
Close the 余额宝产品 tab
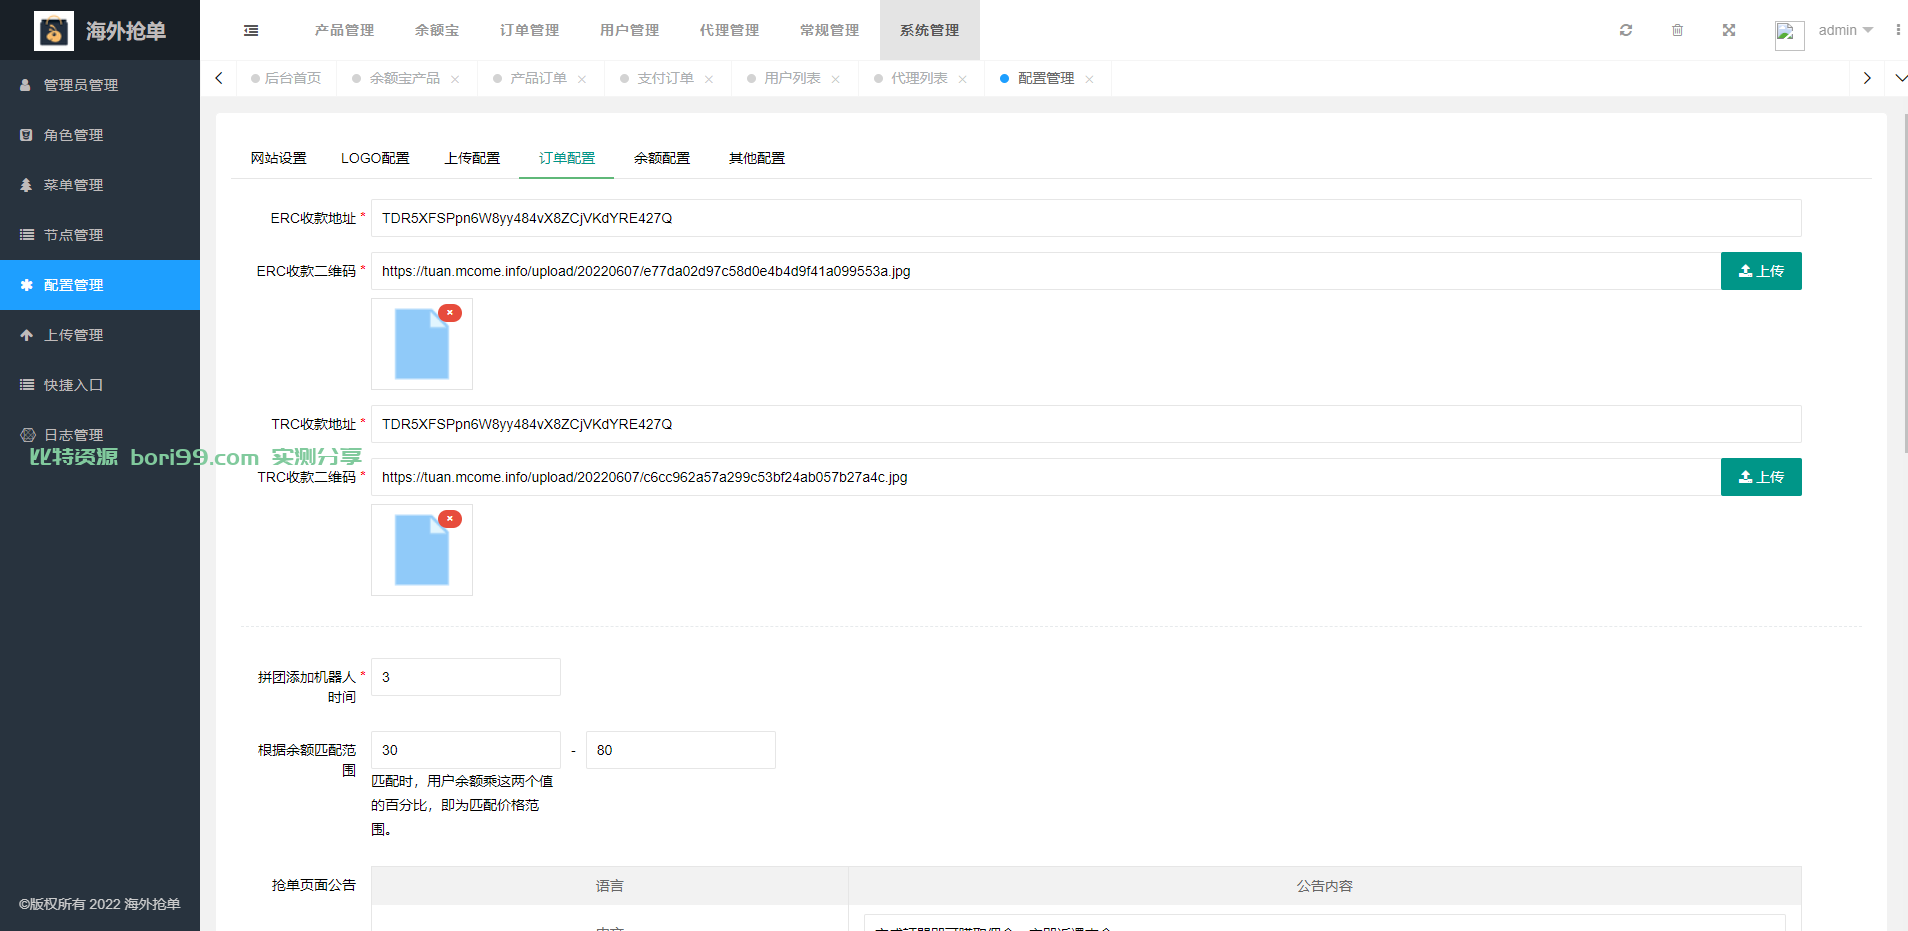(455, 79)
